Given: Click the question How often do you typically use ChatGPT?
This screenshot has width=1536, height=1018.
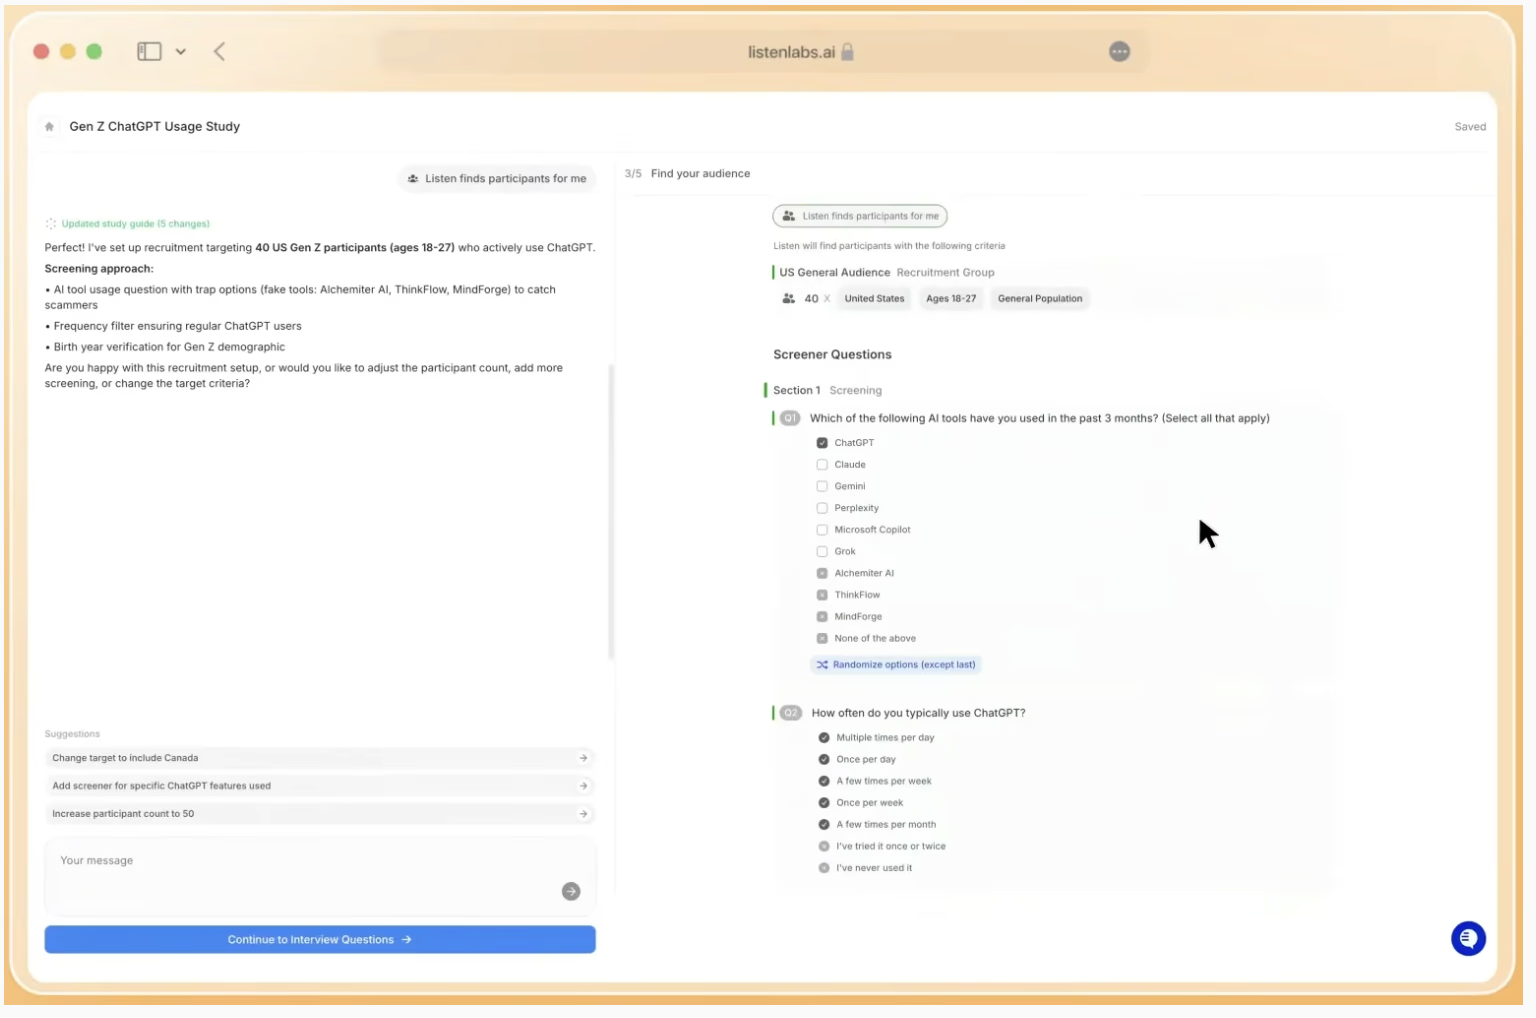Looking at the screenshot, I should point(918,713).
